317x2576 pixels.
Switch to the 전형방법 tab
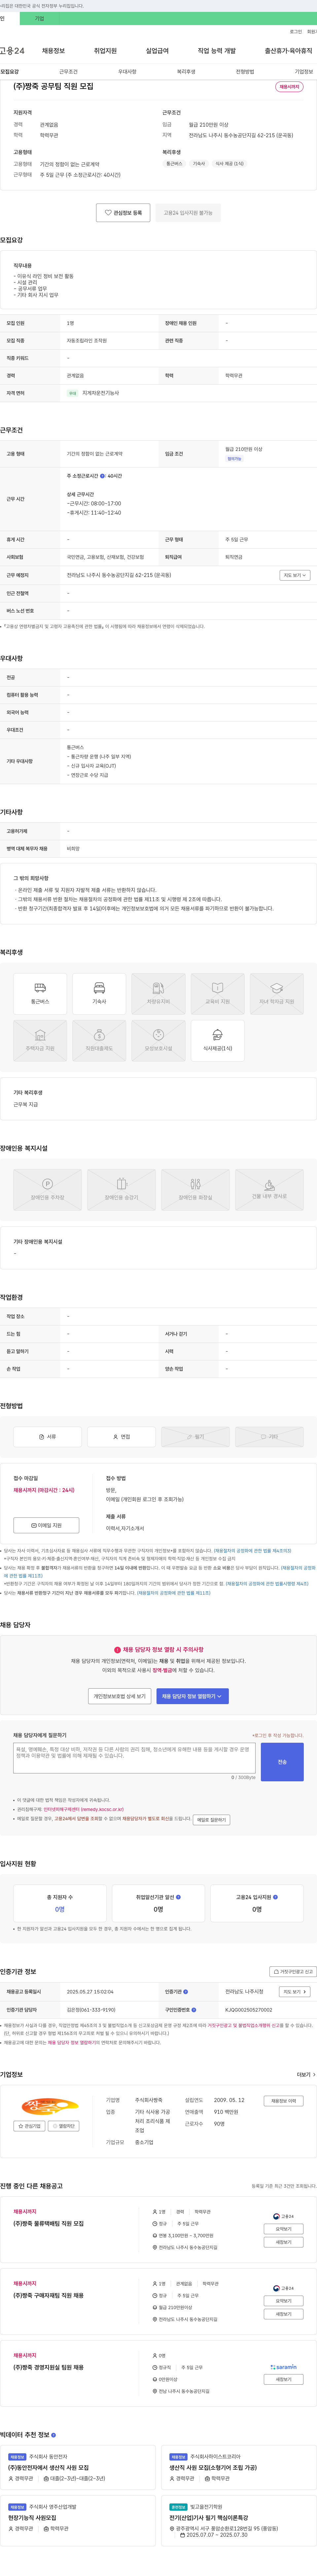pyautogui.click(x=245, y=72)
